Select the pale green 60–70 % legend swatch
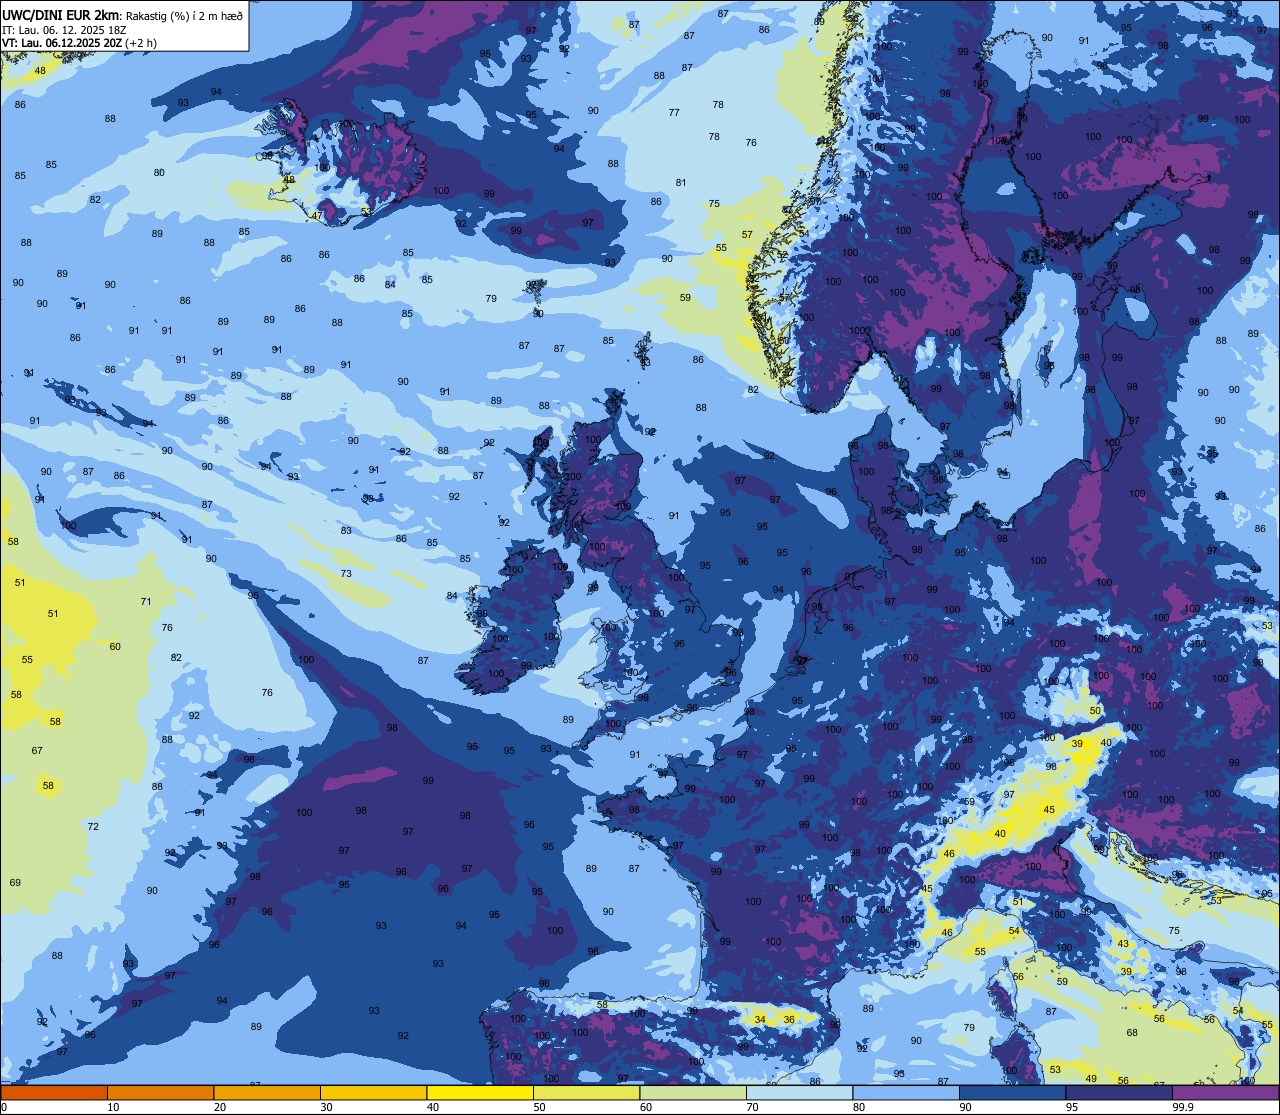The image size is (1280, 1115). (693, 1093)
